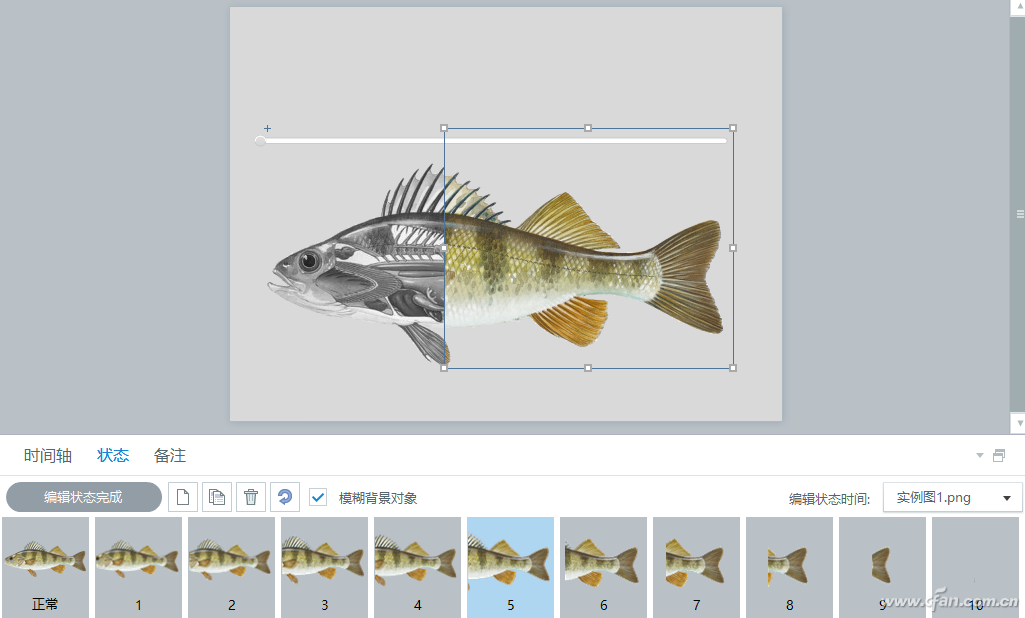Click the panel restore window icon
The image size is (1025, 618).
(x=998, y=456)
